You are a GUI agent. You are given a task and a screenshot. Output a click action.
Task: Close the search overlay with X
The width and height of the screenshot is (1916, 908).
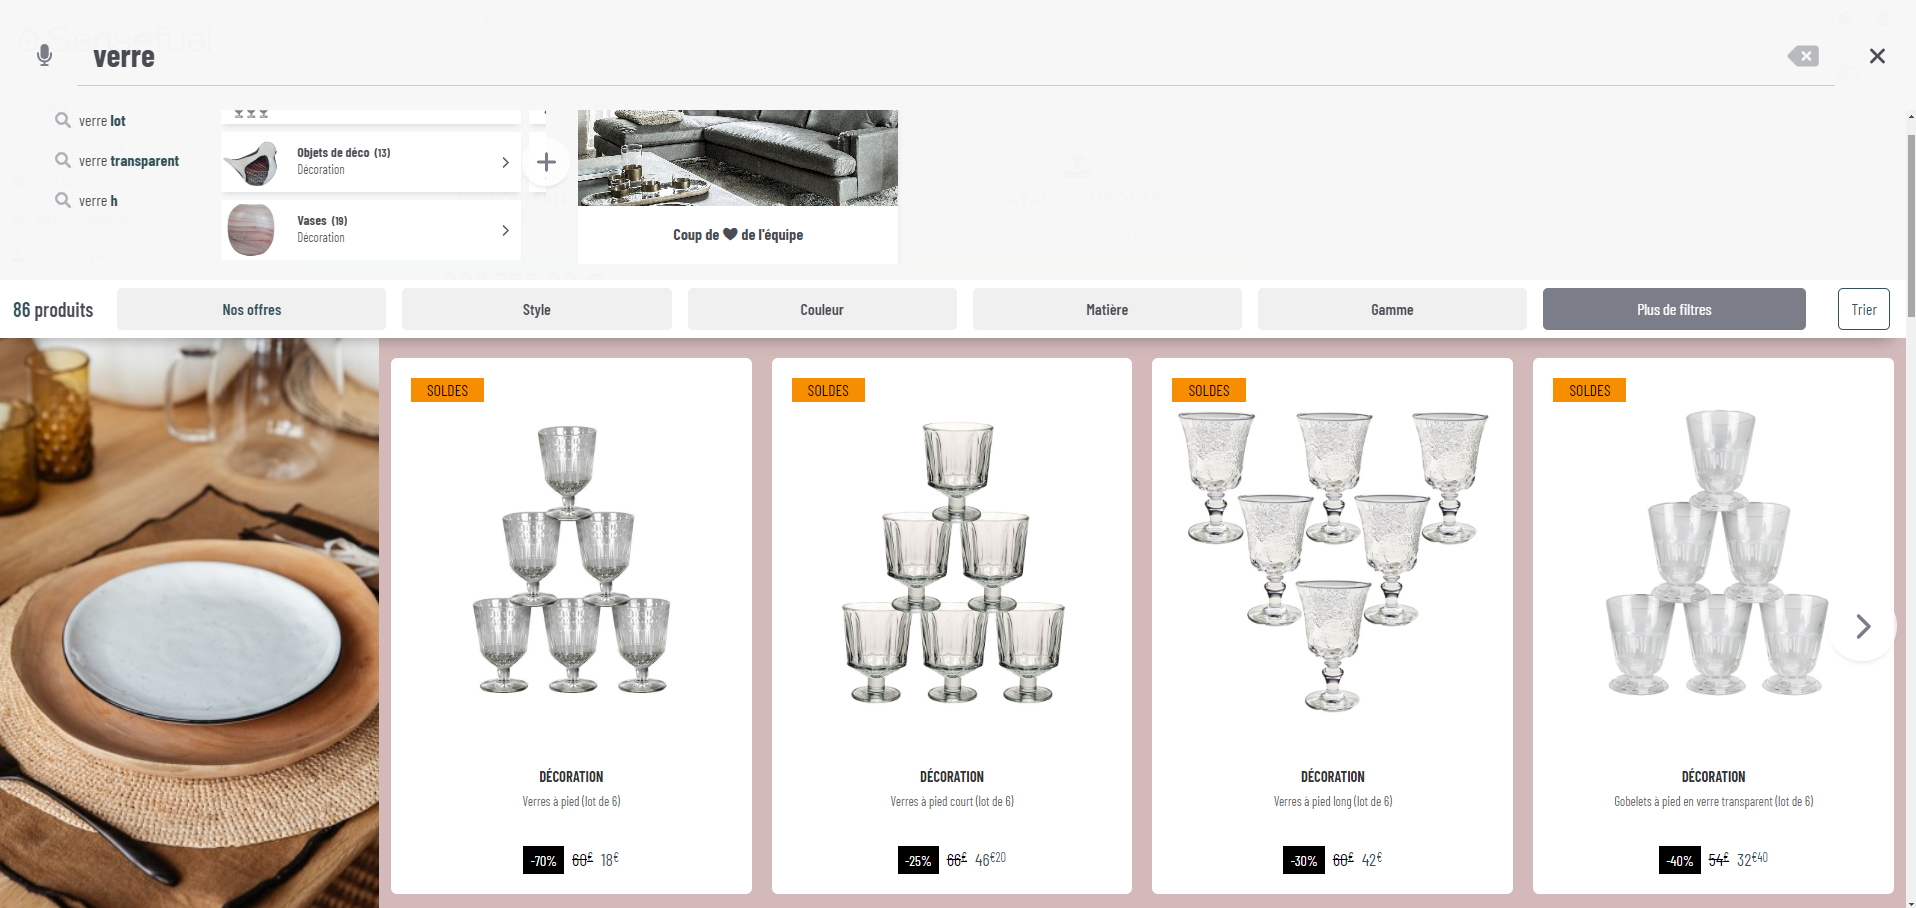pos(1877,56)
